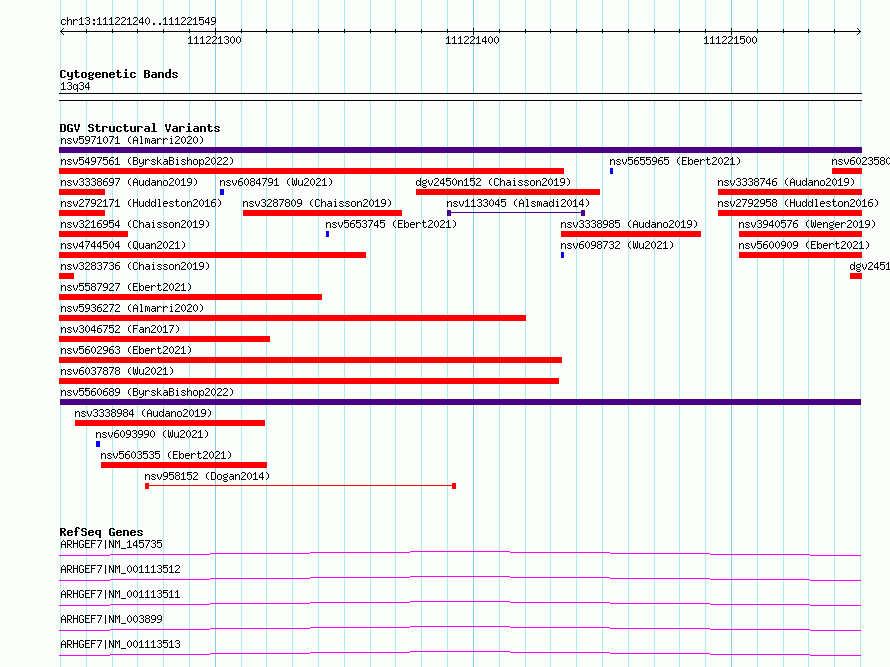890x667 pixels.
Task: Open nsv6037878 (Wu2021) label
Action: [x=117, y=371]
